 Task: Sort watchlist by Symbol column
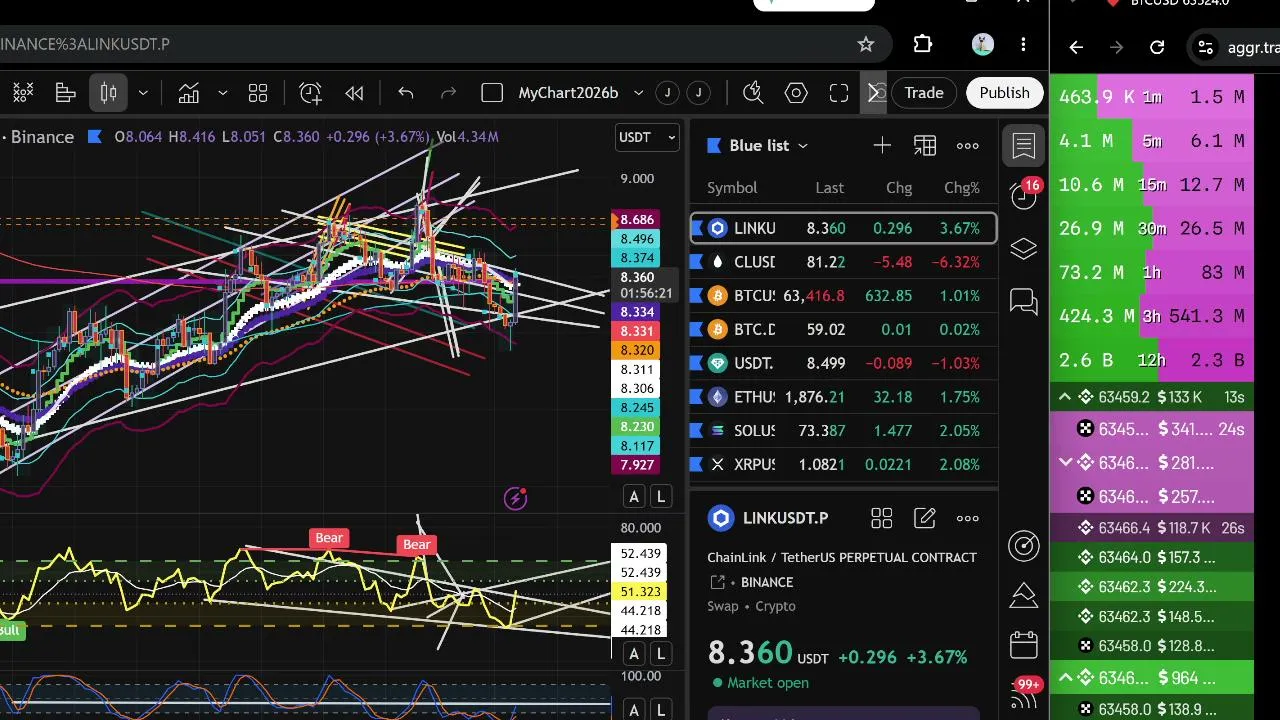click(x=732, y=188)
